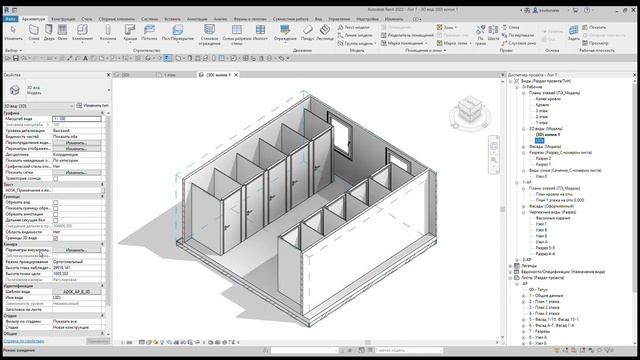This screenshot has height=360, width=640.
Task: Switch to the Управление ribbon tab
Action: [x=339, y=19]
